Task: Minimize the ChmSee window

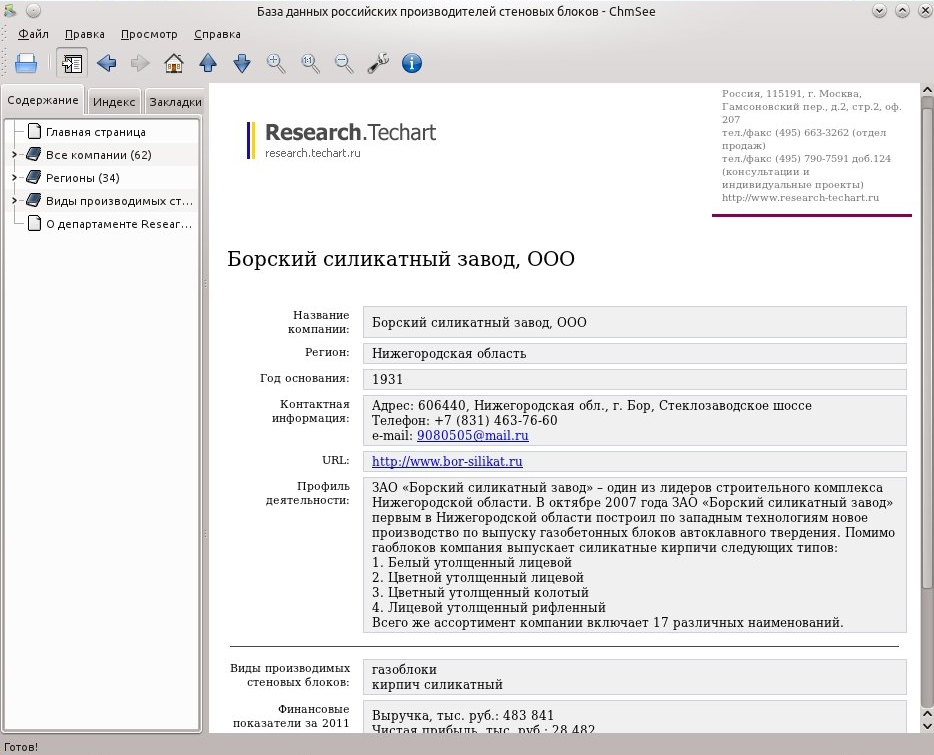Action: (879, 11)
